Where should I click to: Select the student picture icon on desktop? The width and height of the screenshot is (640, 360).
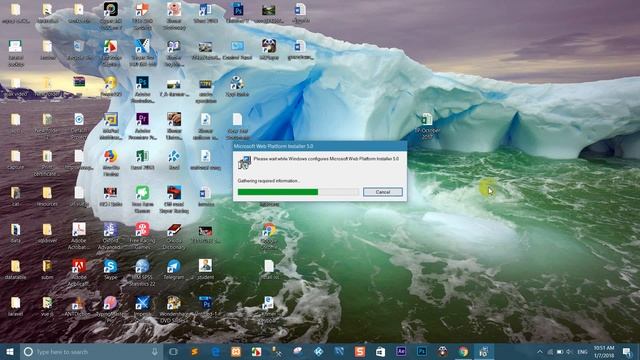click(205, 269)
